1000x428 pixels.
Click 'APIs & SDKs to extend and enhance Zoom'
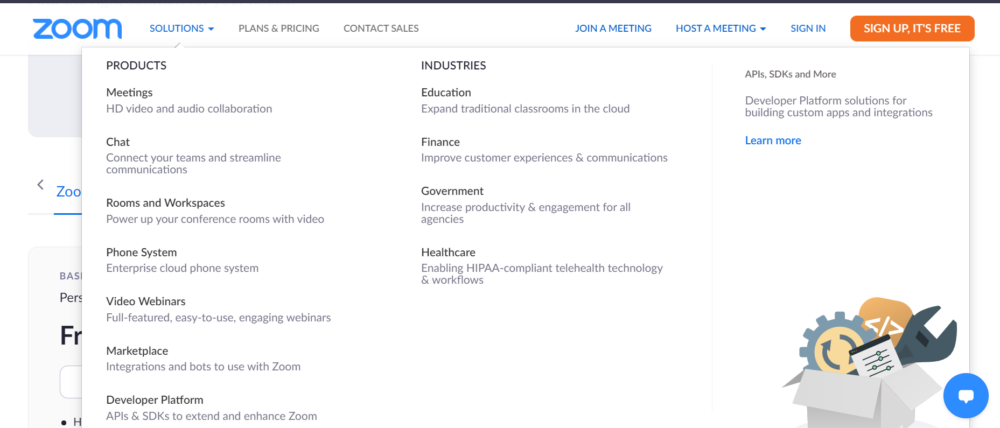(x=211, y=416)
